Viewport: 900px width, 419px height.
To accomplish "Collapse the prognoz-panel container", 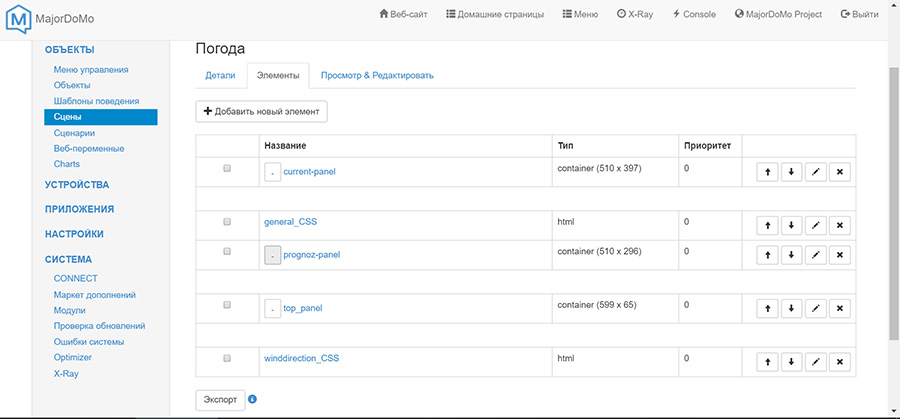I will (273, 255).
